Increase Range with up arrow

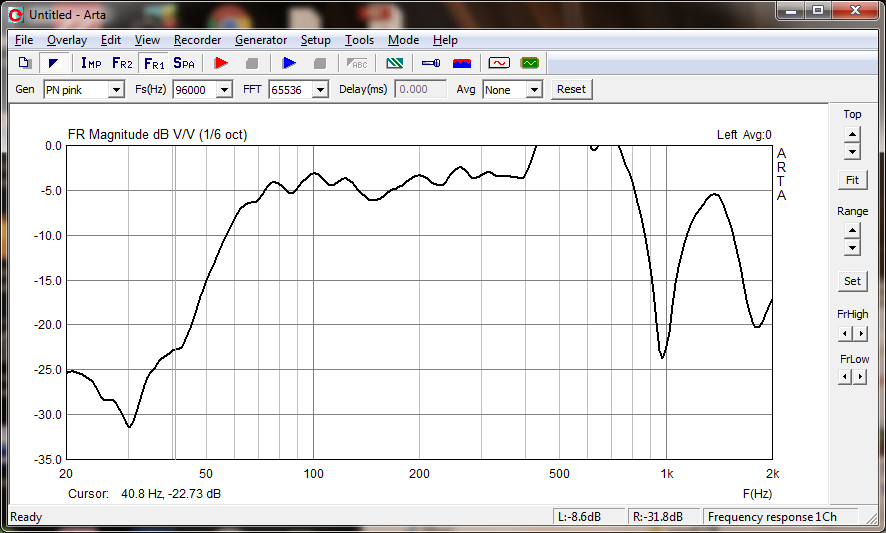[x=852, y=231]
